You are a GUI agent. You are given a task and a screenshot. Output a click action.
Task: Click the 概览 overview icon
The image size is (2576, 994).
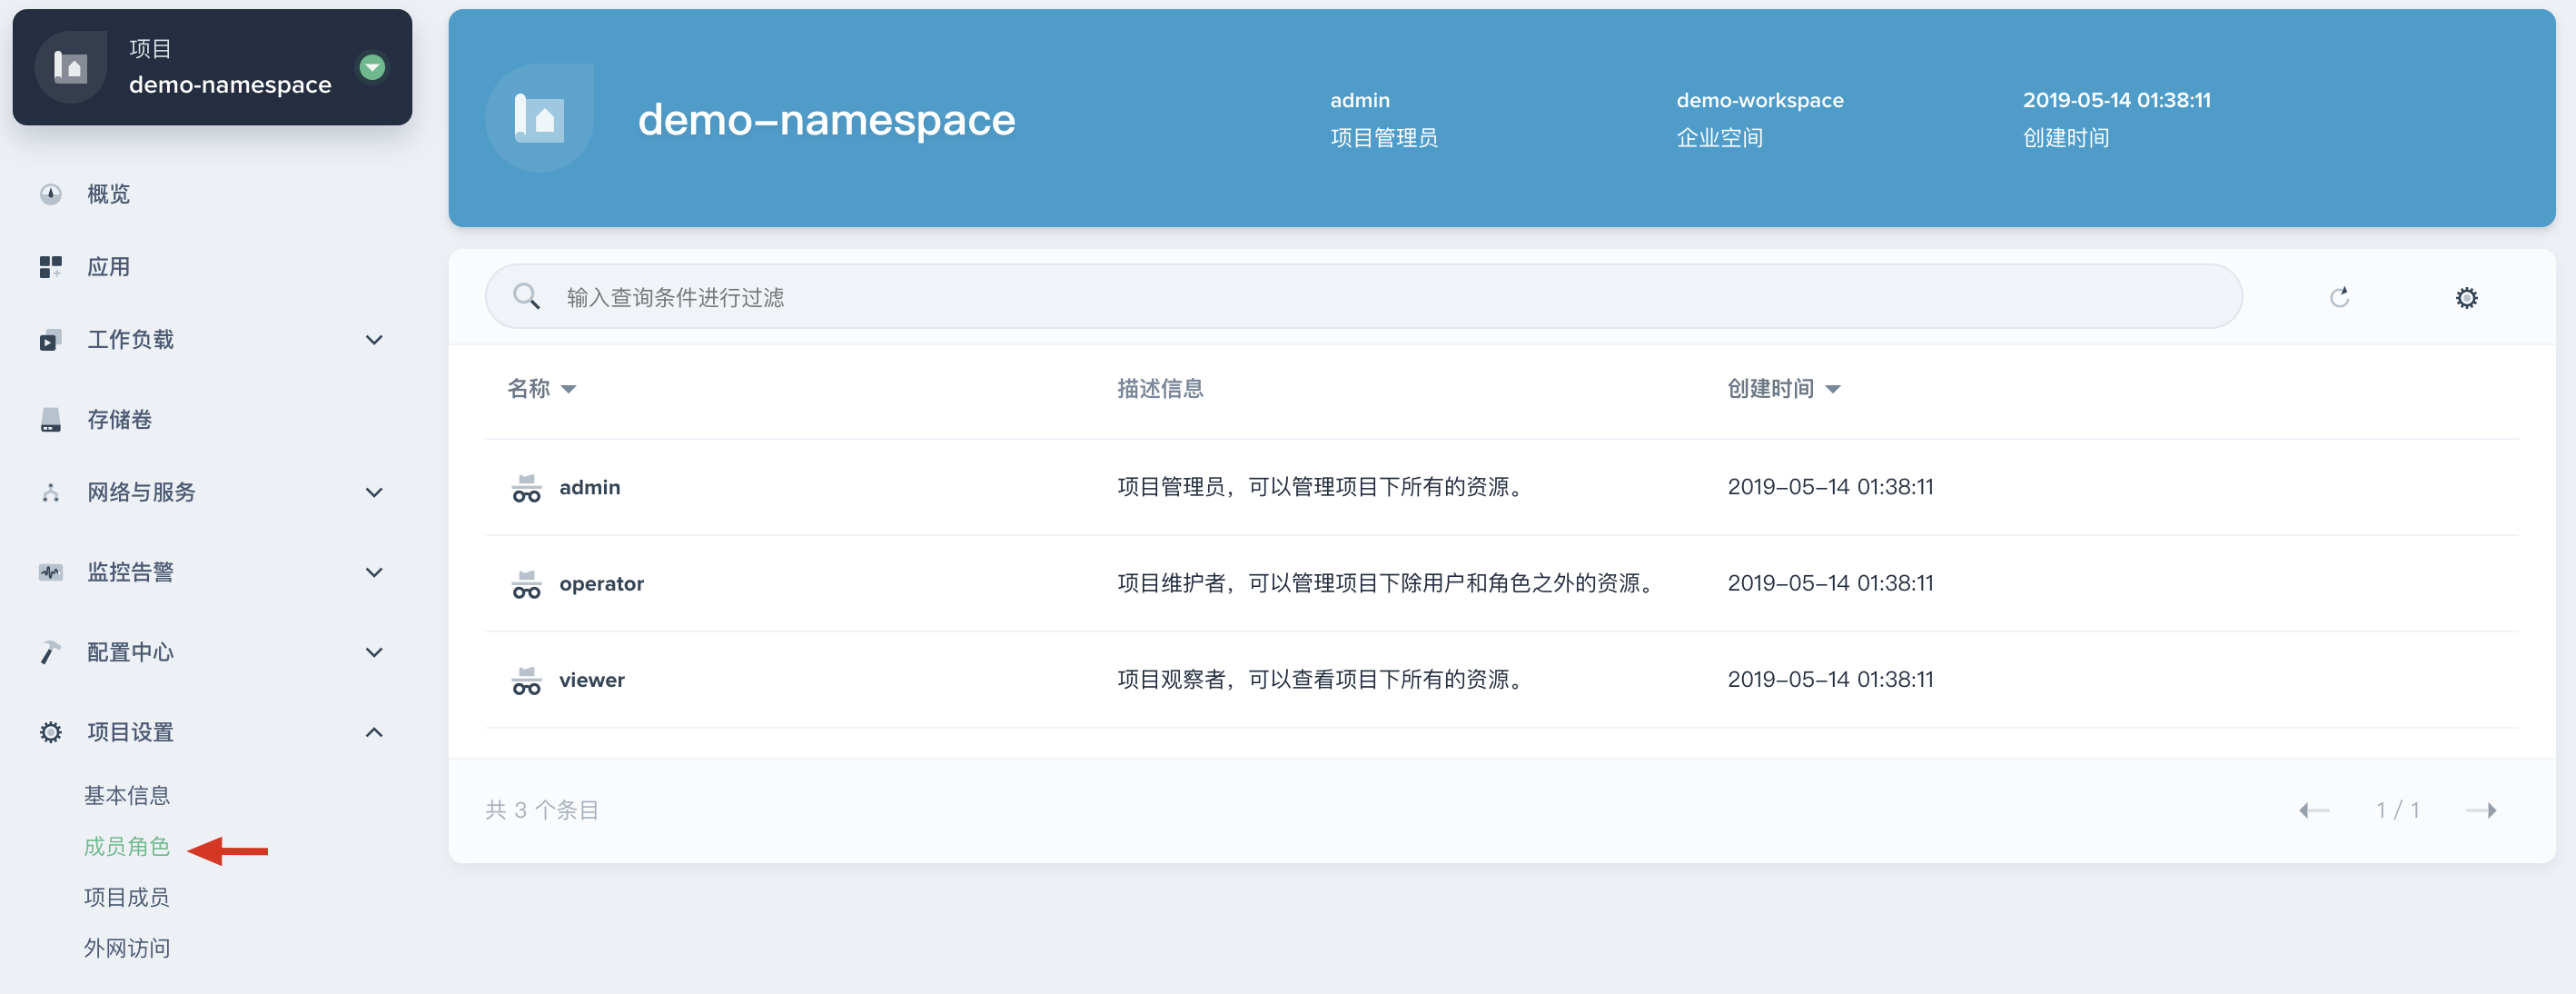click(50, 194)
